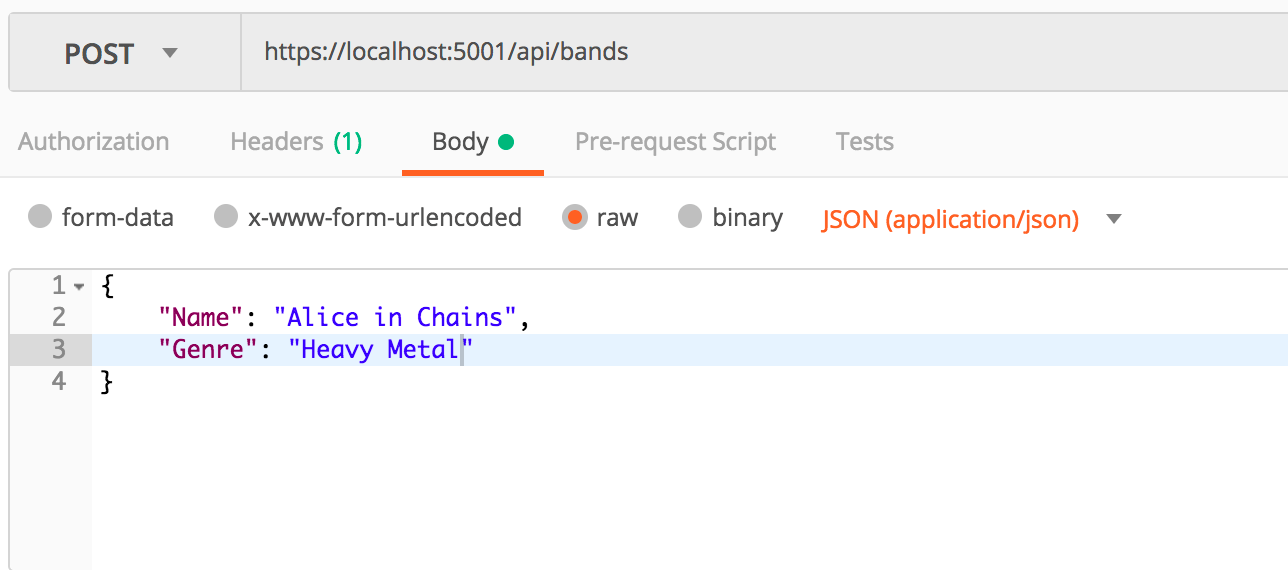The height and width of the screenshot is (570, 1288).
Task: Click the "Name" key in editor
Action: [202, 317]
